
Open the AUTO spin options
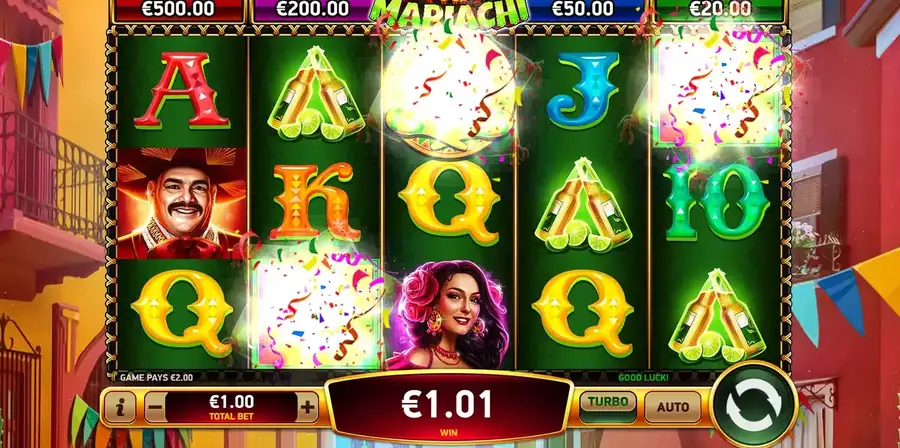coord(673,407)
